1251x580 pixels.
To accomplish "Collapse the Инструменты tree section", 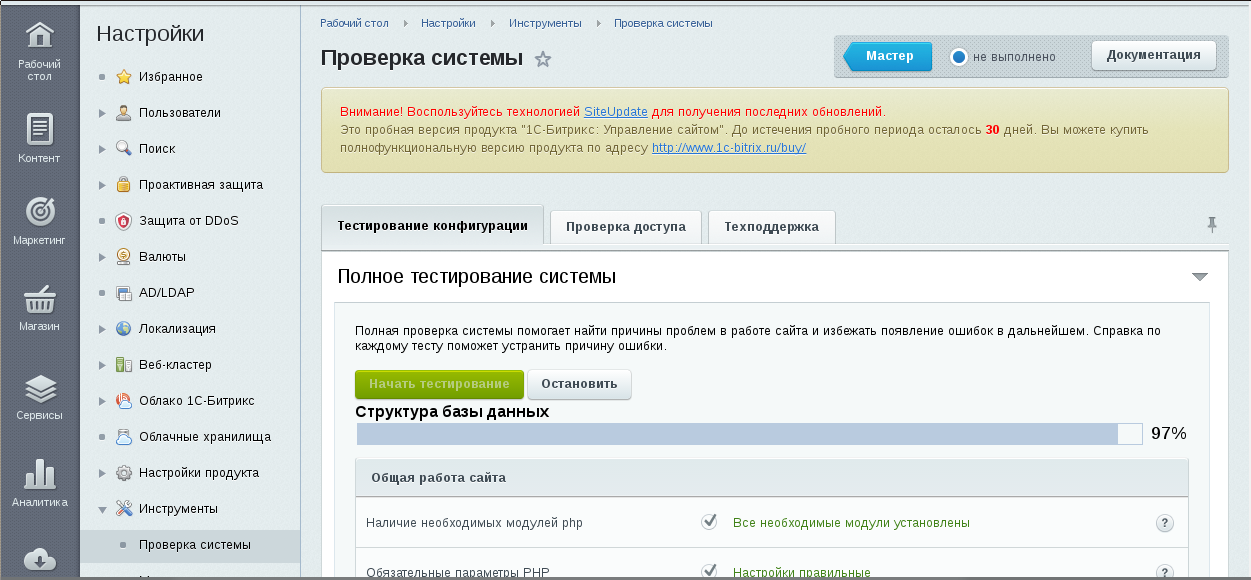I will [x=102, y=509].
